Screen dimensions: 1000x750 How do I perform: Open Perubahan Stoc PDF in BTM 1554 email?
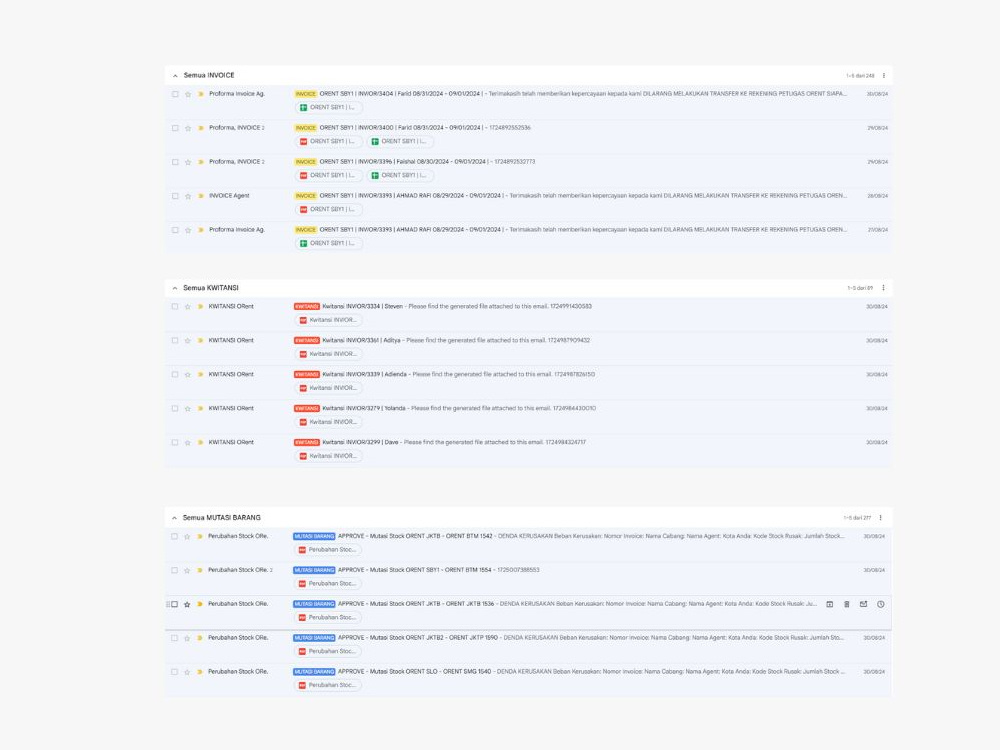click(x=327, y=584)
